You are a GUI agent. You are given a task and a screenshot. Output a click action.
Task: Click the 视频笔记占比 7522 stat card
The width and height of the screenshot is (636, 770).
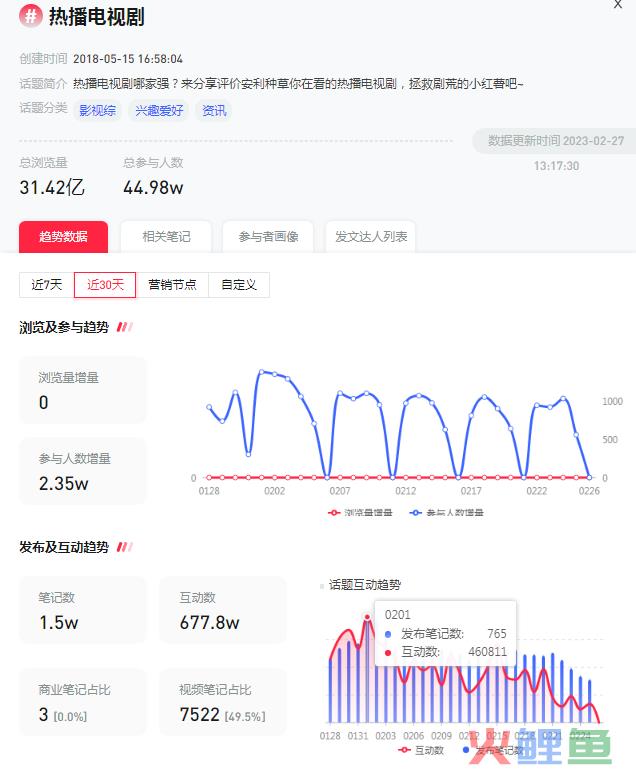pyautogui.click(x=223, y=702)
